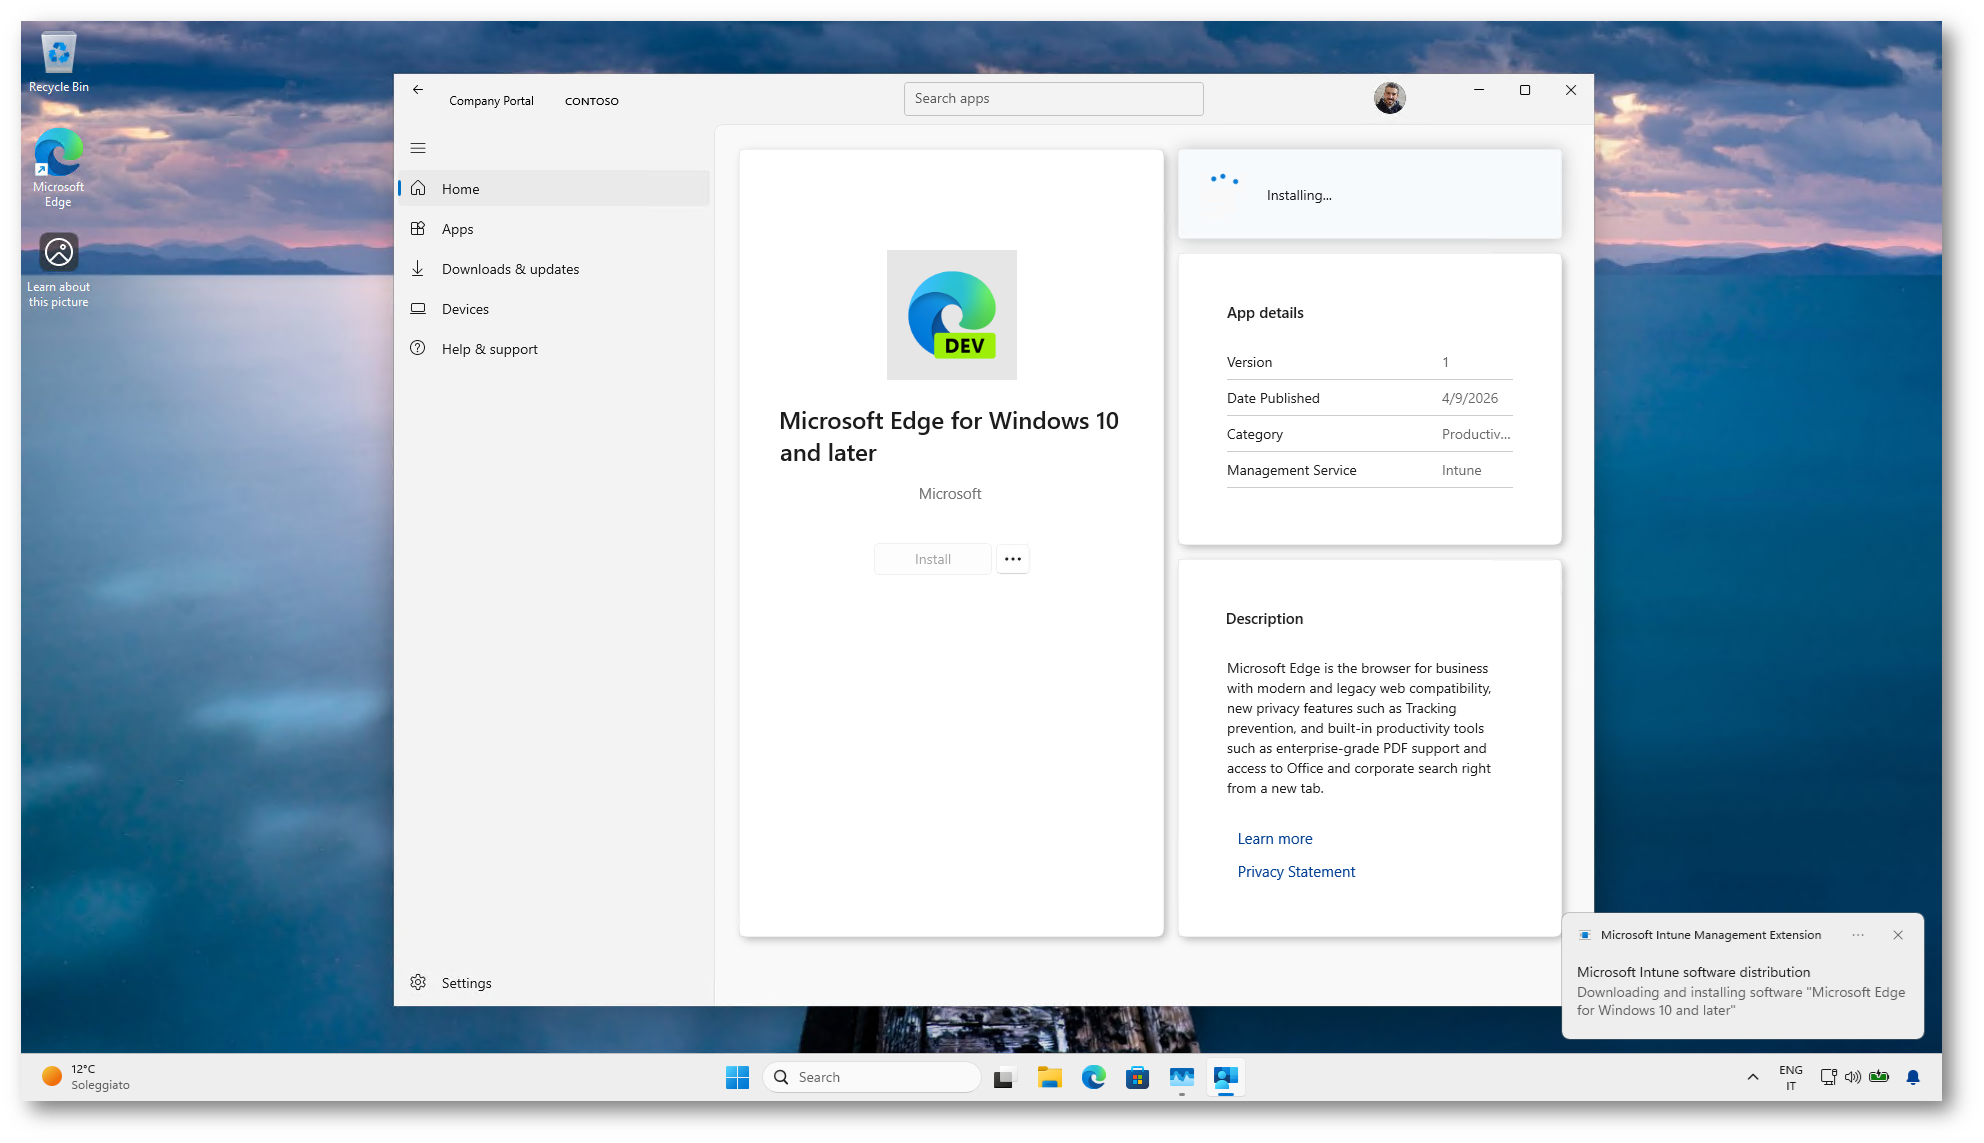Launch Microsoft Edge from taskbar
The width and height of the screenshot is (1984, 1143).
1093,1077
